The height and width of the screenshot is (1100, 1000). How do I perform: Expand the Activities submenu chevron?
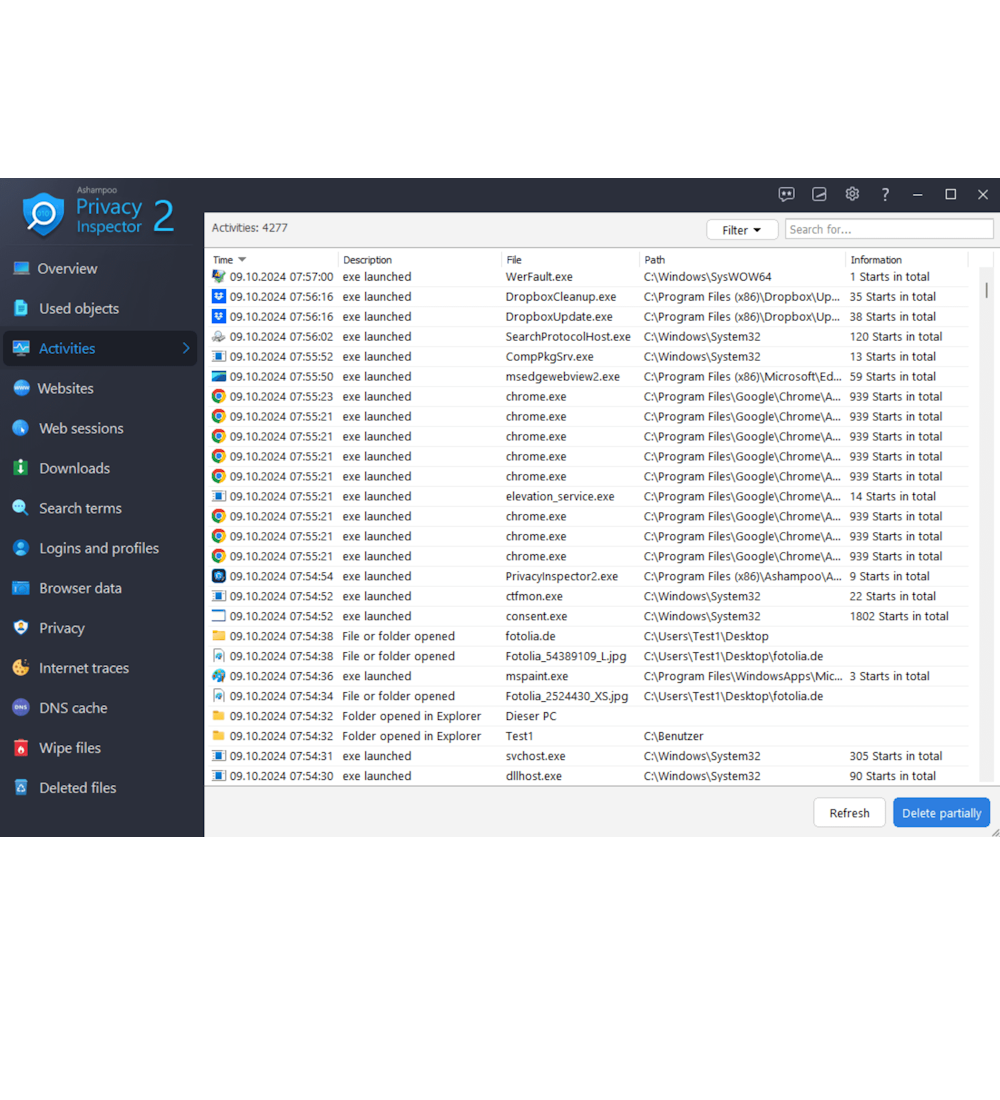(x=186, y=348)
